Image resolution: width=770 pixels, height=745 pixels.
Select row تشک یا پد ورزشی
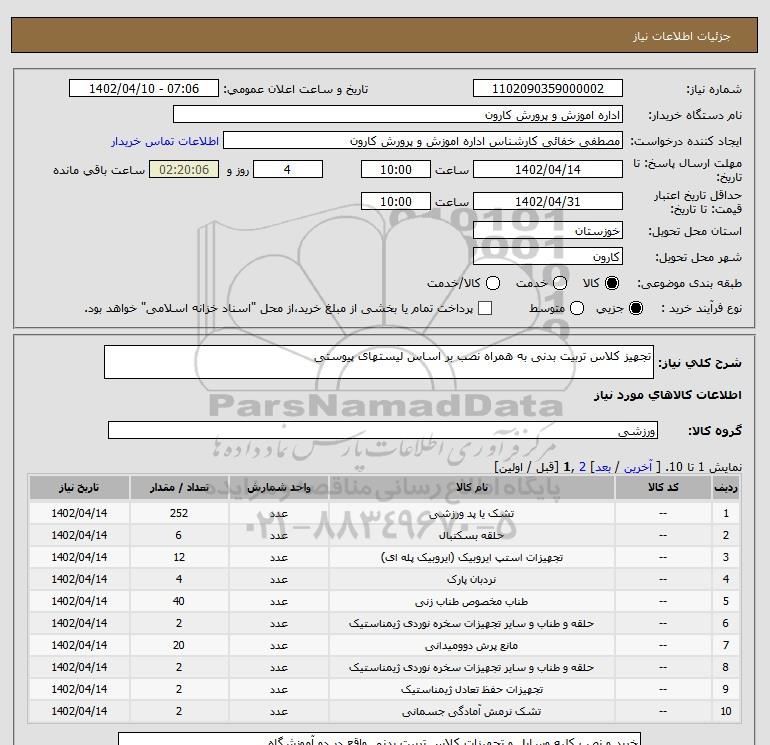click(x=384, y=513)
